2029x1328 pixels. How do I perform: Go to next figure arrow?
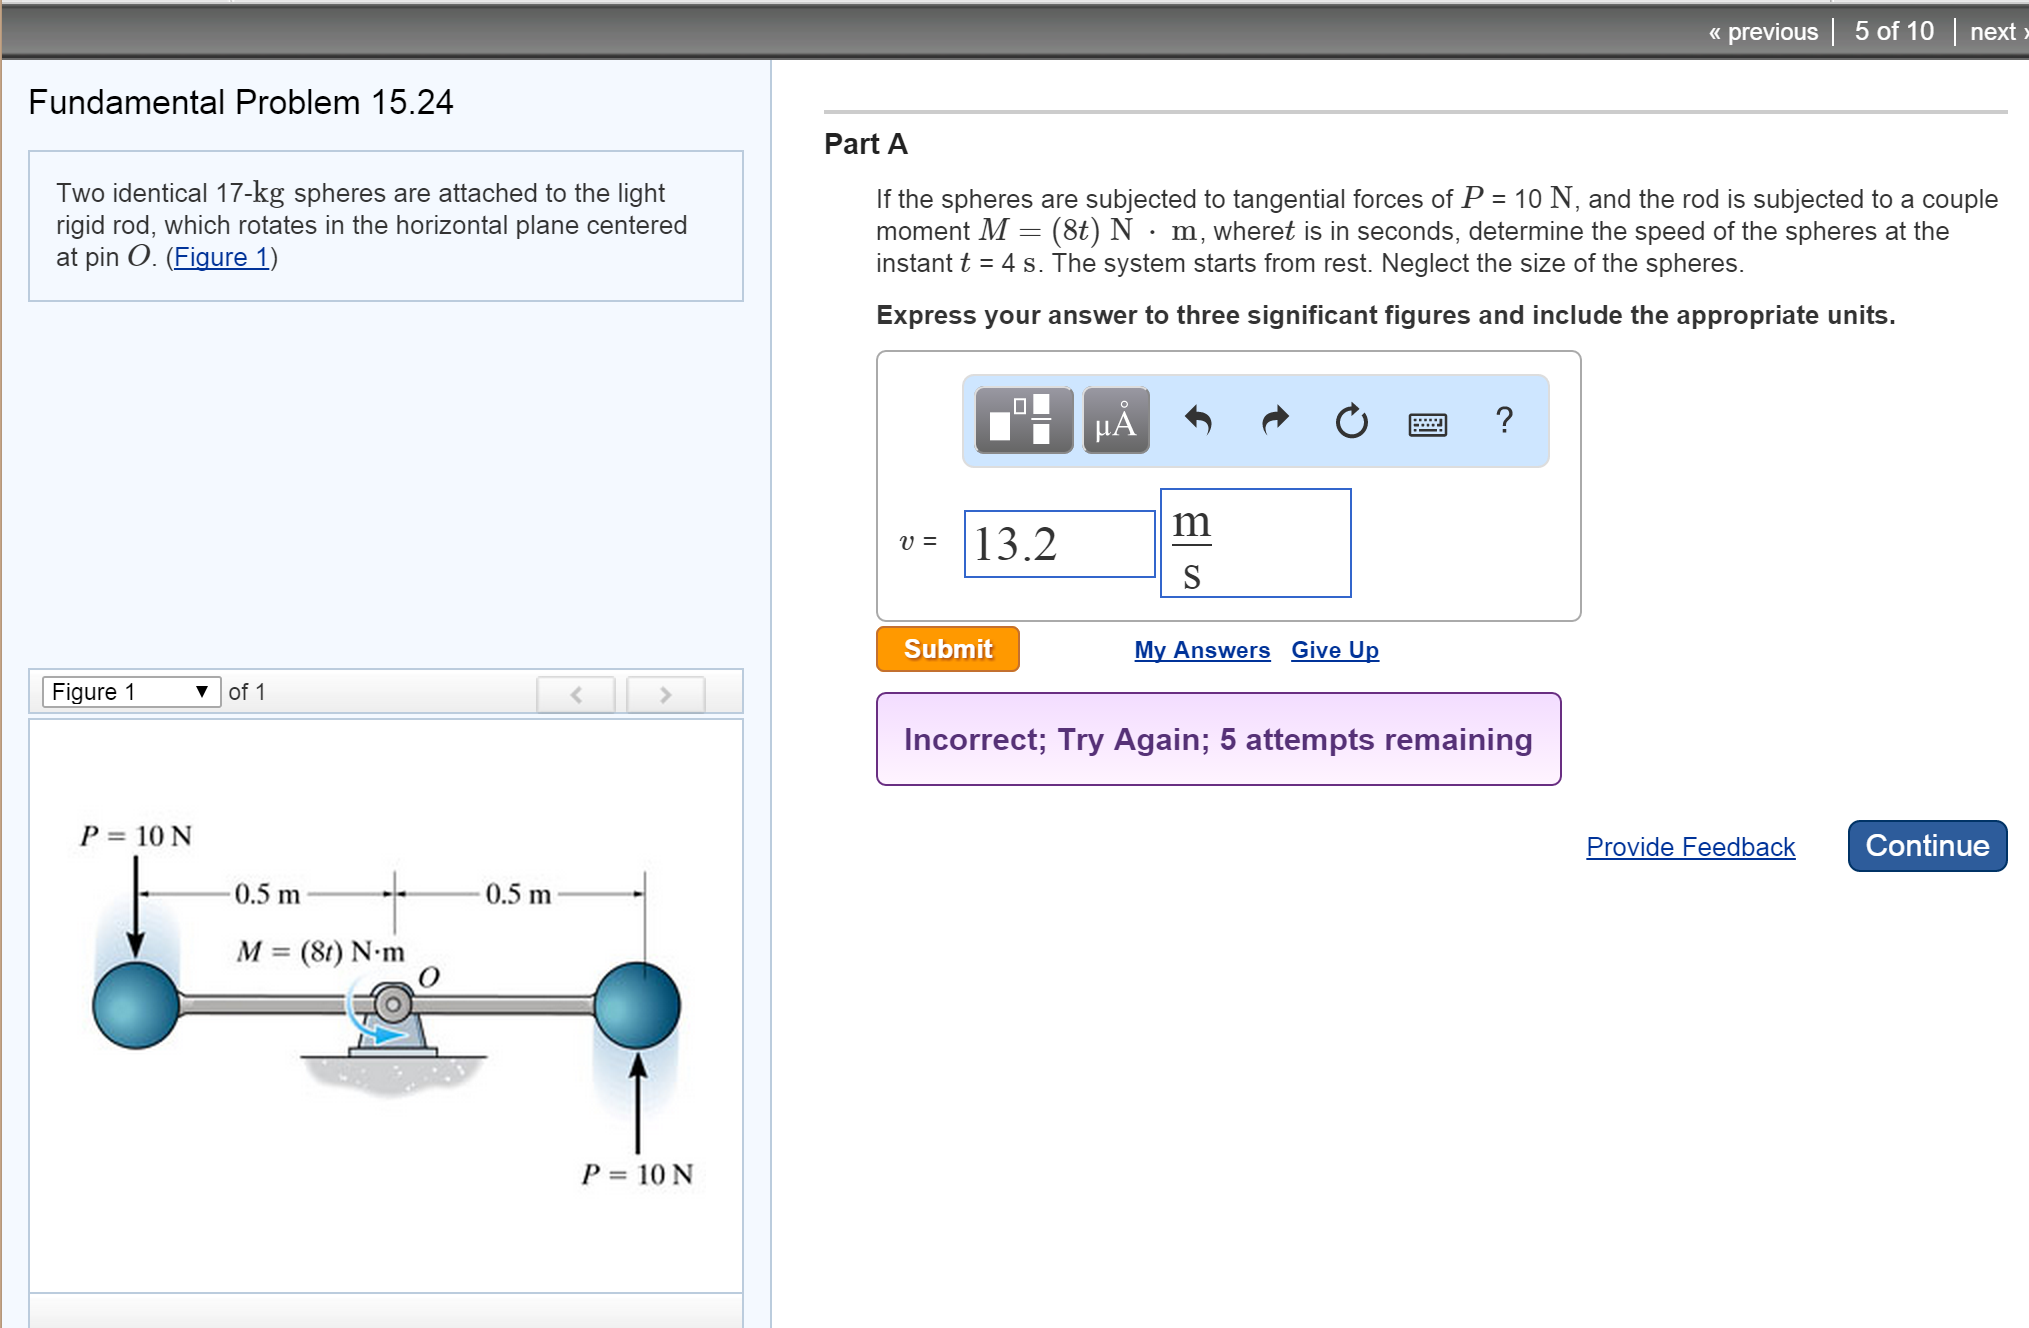[x=665, y=693]
